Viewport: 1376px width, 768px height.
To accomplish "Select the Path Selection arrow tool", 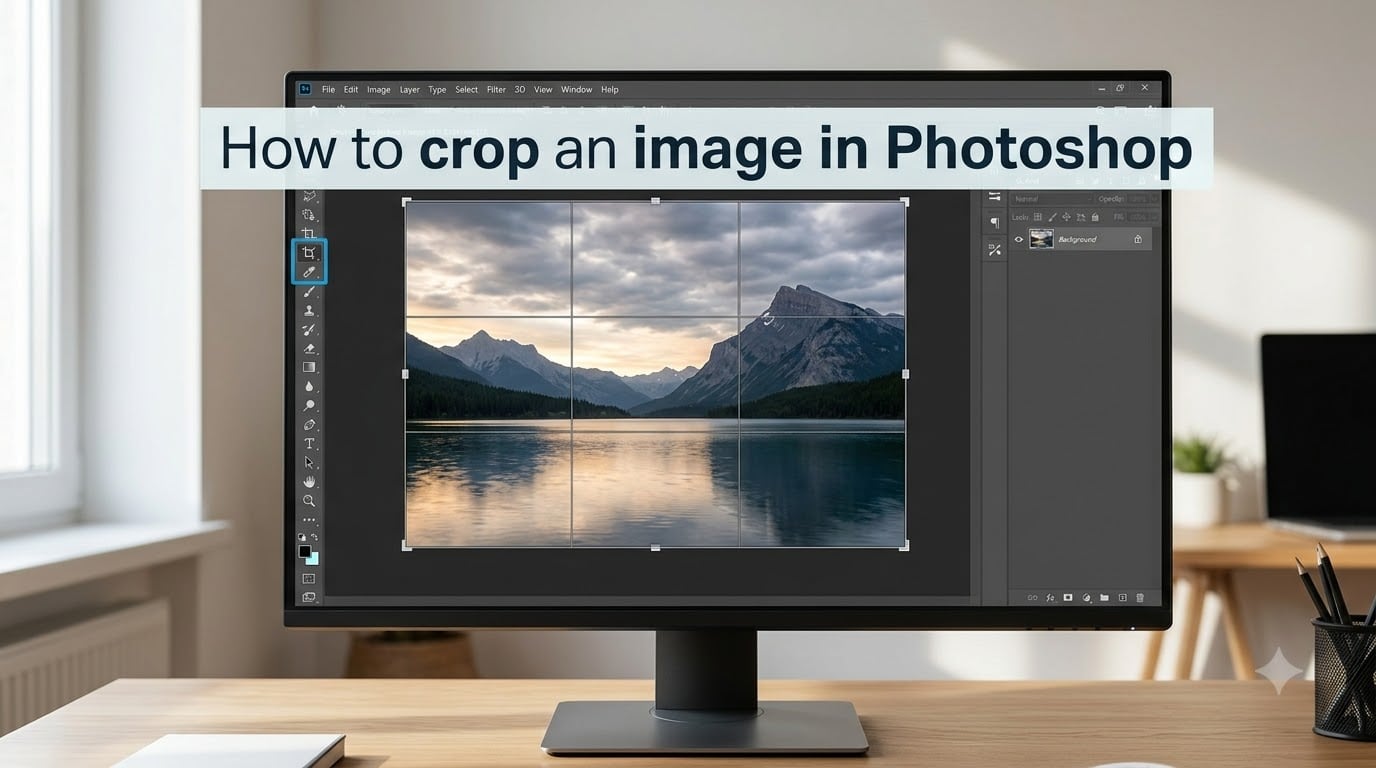I will (309, 462).
